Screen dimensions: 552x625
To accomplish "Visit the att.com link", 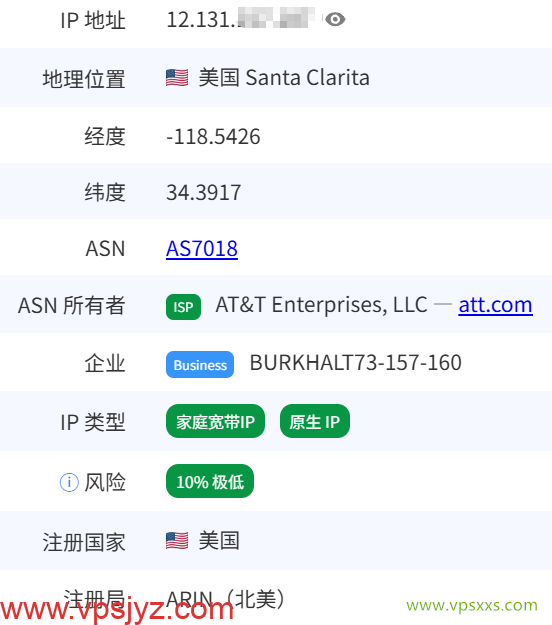I will 495,305.
